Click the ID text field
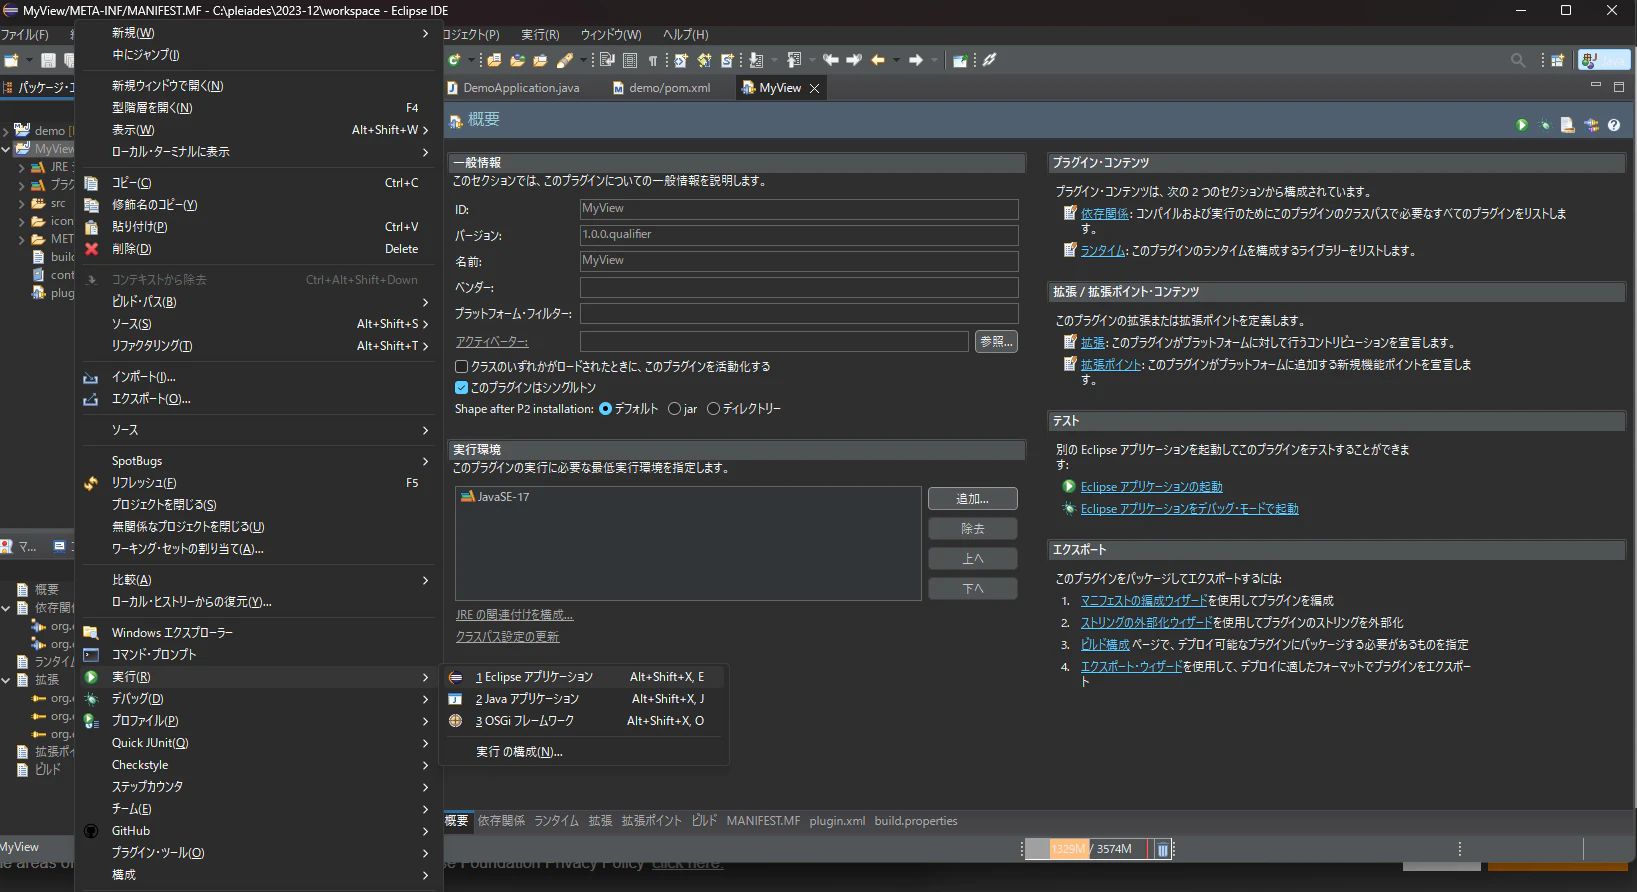Image resolution: width=1637 pixels, height=892 pixels. click(x=799, y=209)
